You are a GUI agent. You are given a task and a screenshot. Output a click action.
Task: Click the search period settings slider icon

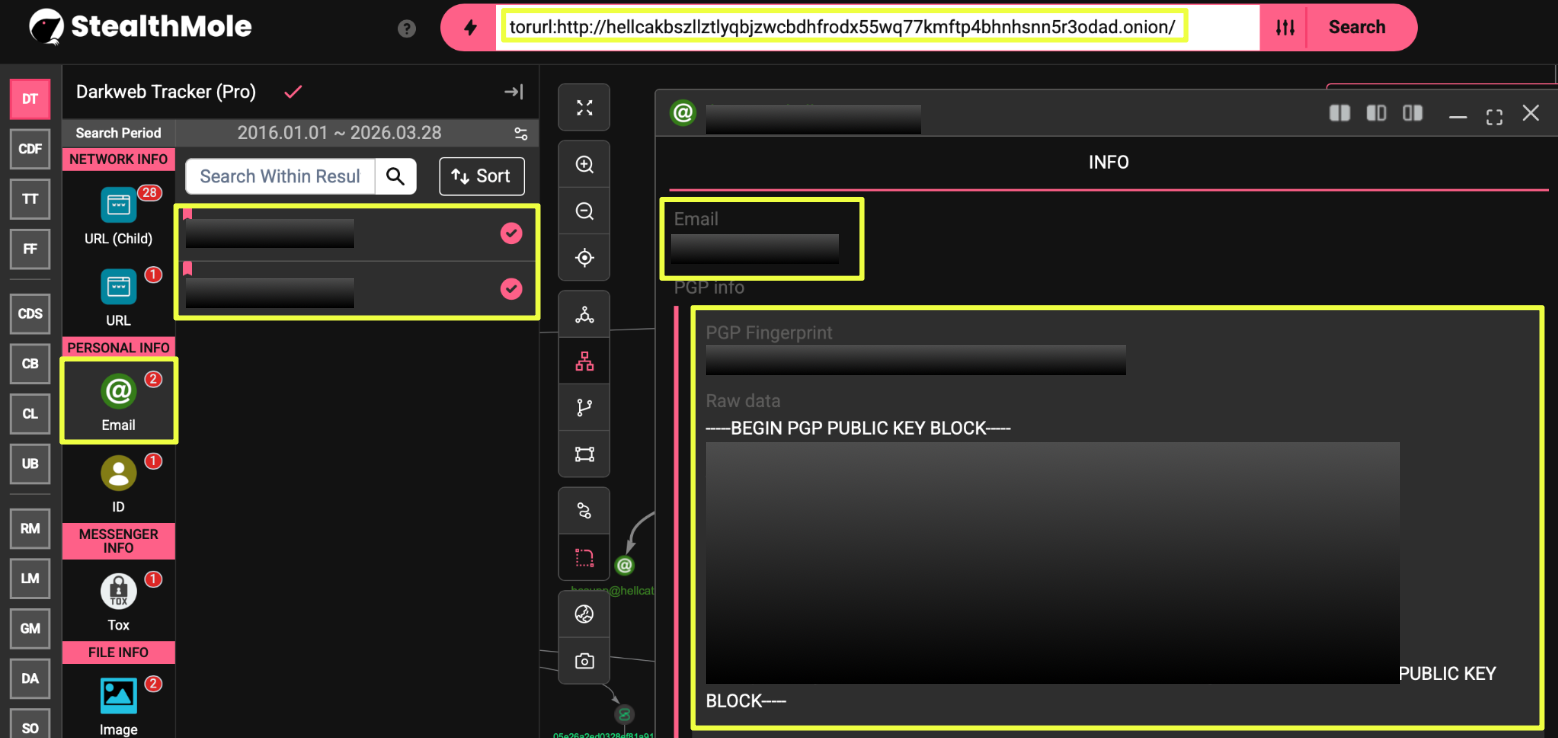pyautogui.click(x=520, y=133)
